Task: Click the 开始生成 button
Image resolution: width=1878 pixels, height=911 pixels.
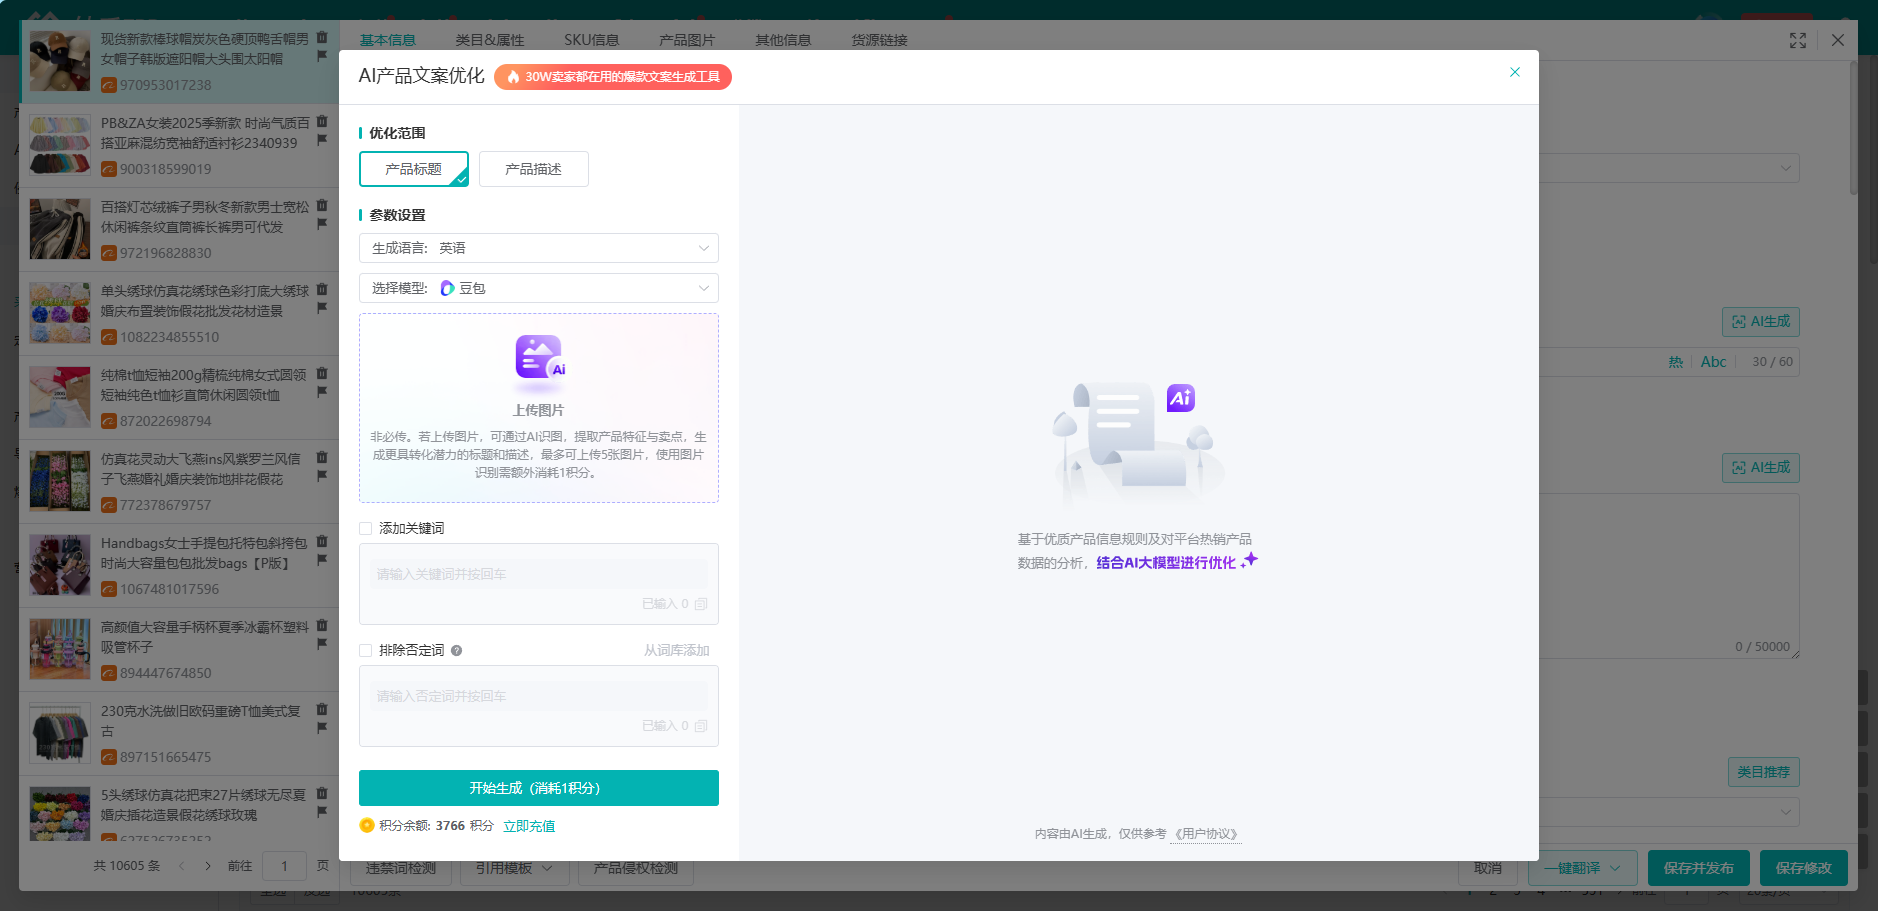Action: [539, 788]
